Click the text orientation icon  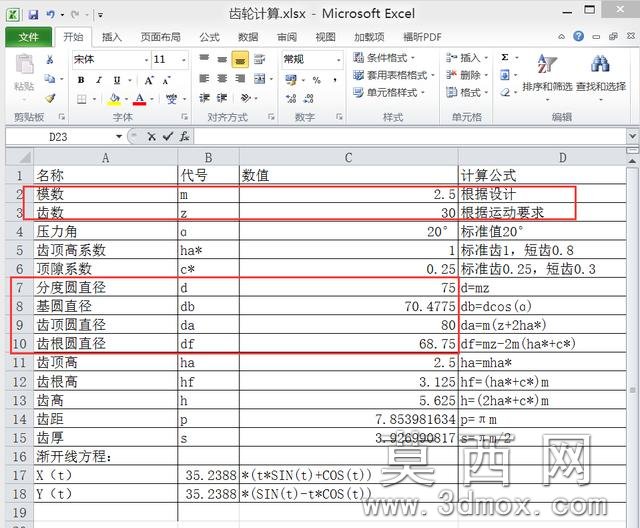[x=246, y=98]
